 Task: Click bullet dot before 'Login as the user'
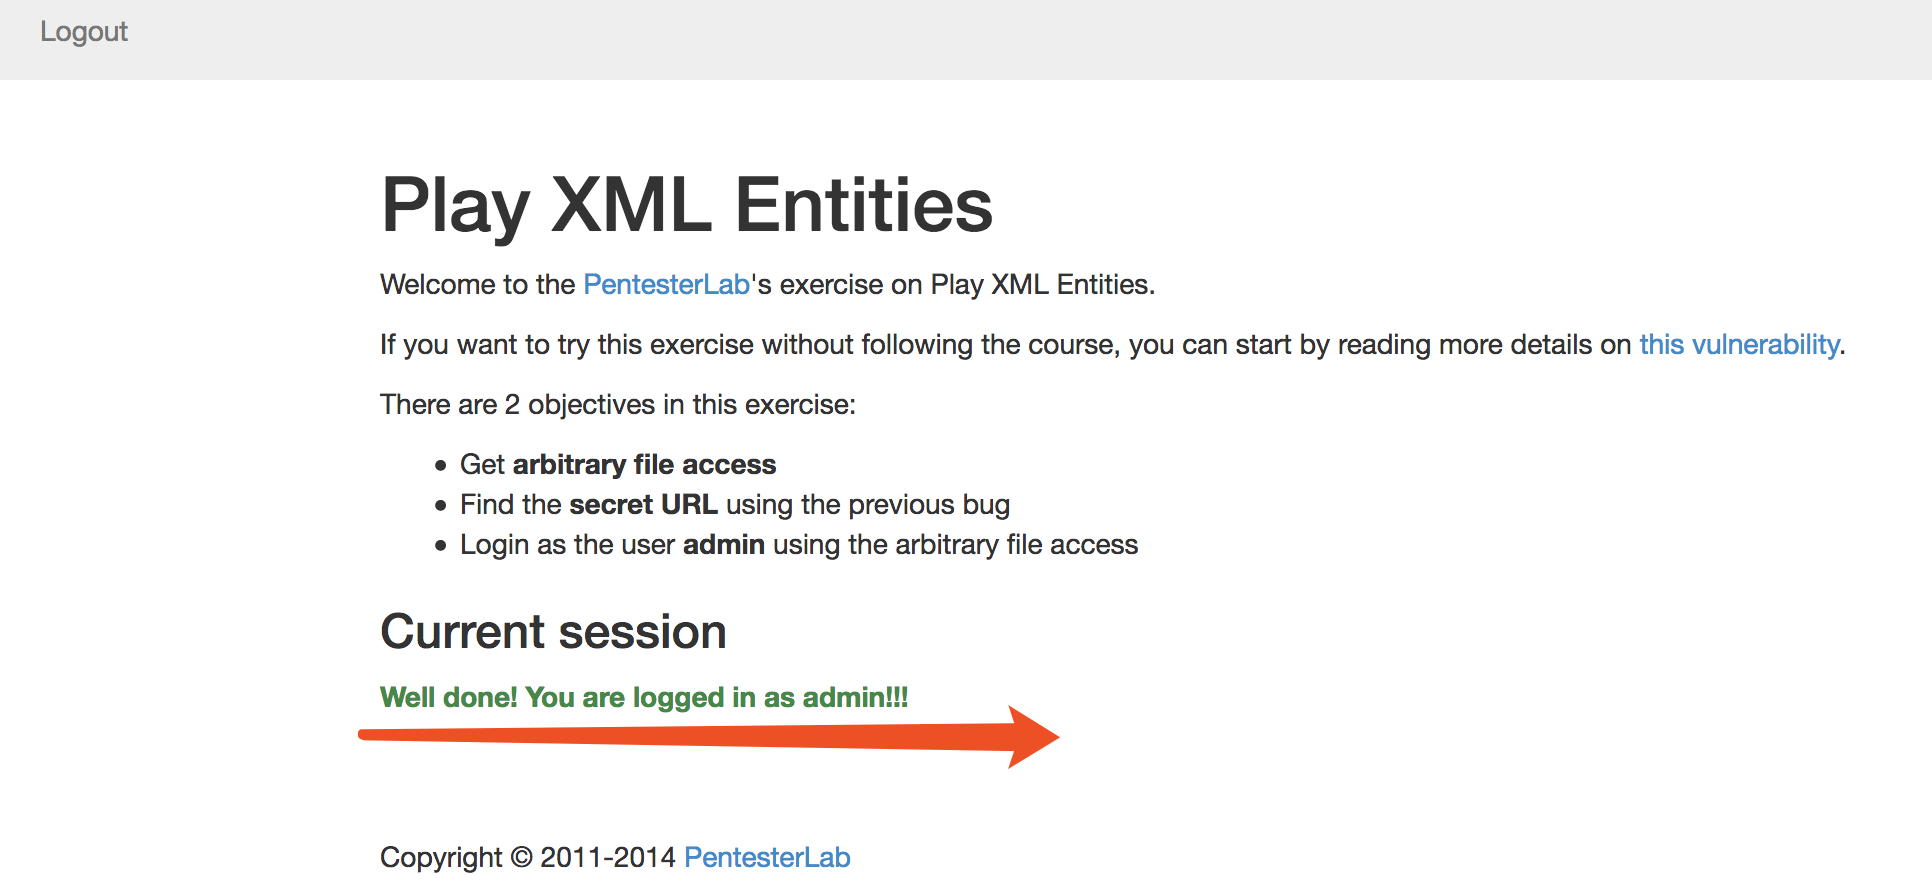pyautogui.click(x=441, y=546)
